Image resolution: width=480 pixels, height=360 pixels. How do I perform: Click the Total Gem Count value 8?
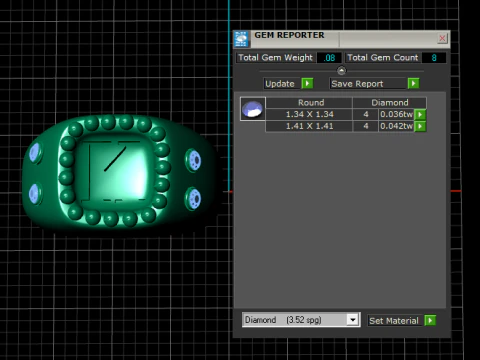point(434,58)
